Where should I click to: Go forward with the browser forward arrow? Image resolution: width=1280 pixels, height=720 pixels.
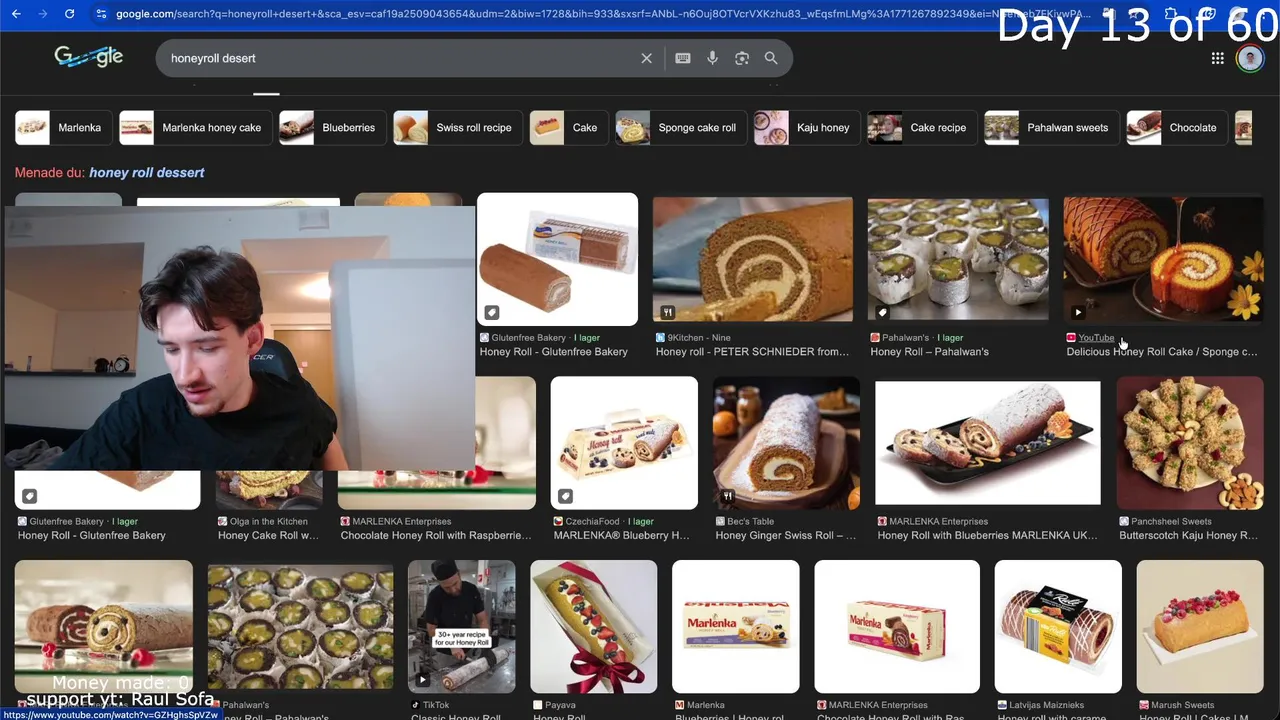pyautogui.click(x=42, y=14)
